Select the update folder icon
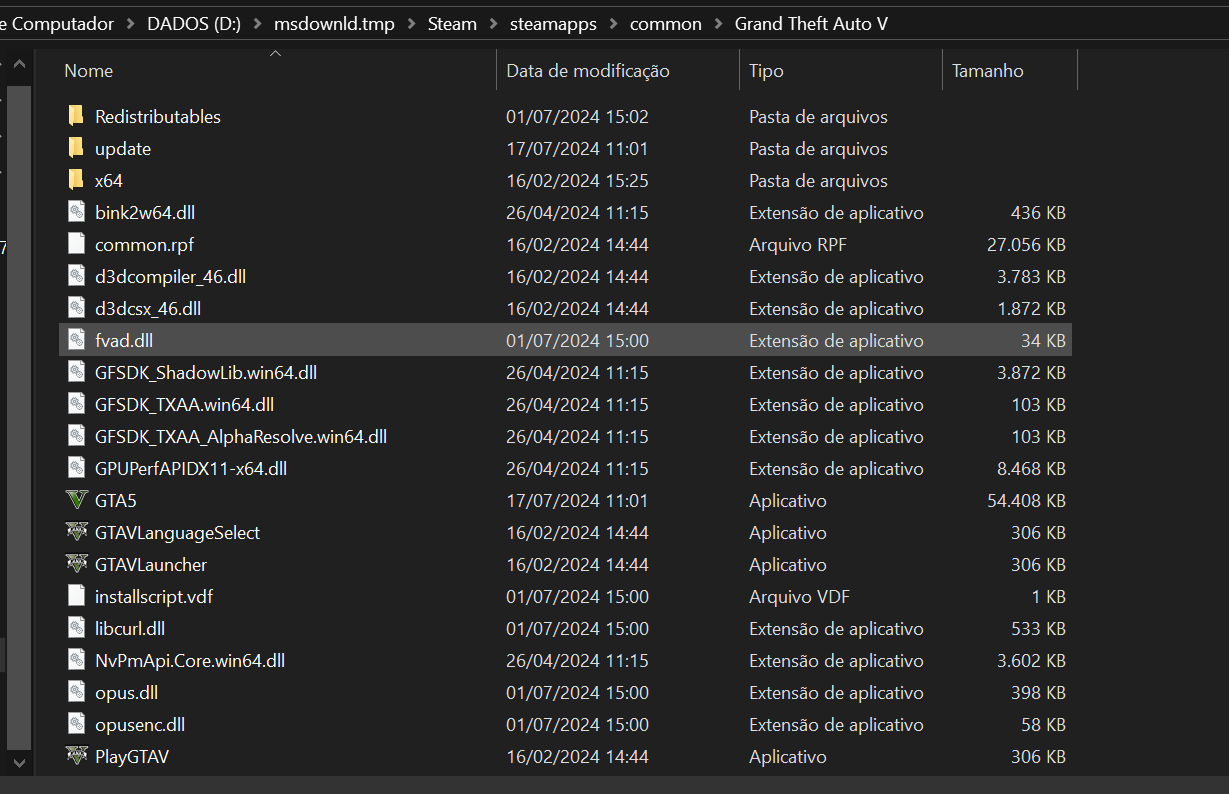Image resolution: width=1229 pixels, height=794 pixels. [77, 148]
